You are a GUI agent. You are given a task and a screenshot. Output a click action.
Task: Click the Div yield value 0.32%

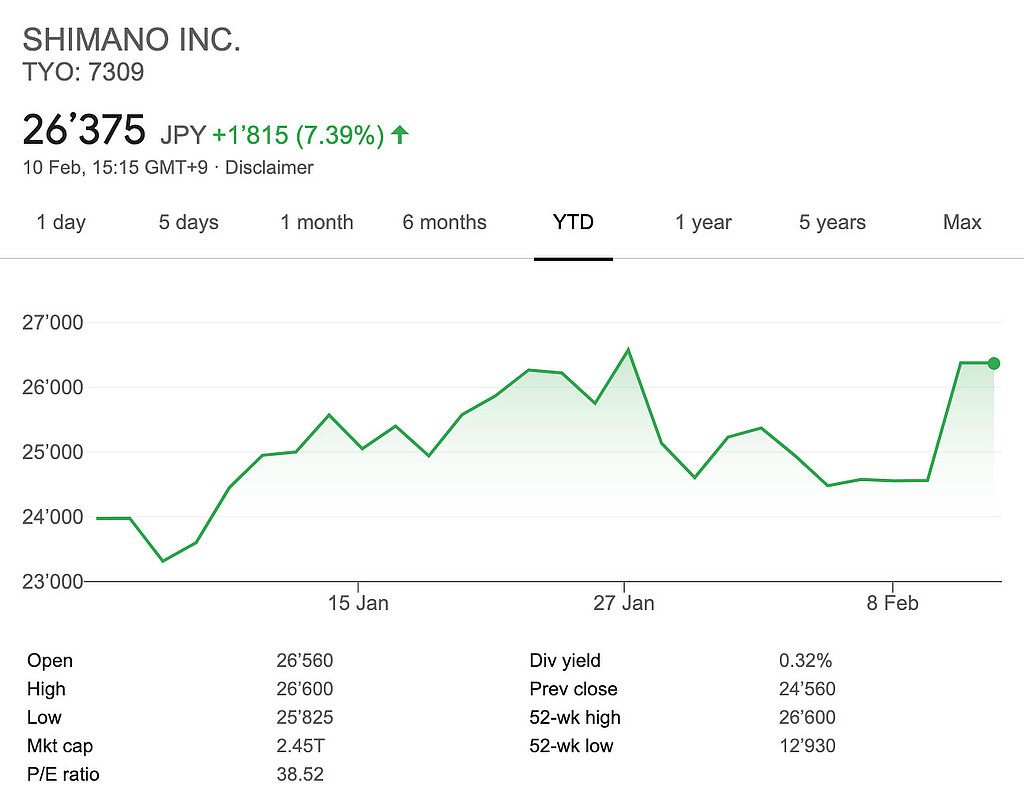[x=805, y=661]
